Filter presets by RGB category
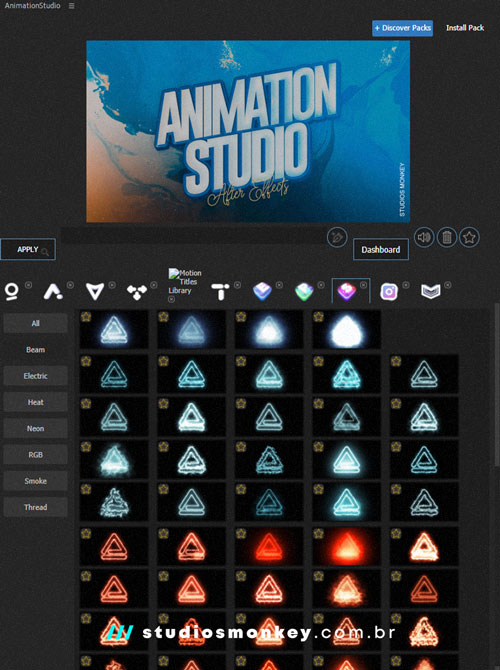This screenshot has width=500, height=670. 35,455
